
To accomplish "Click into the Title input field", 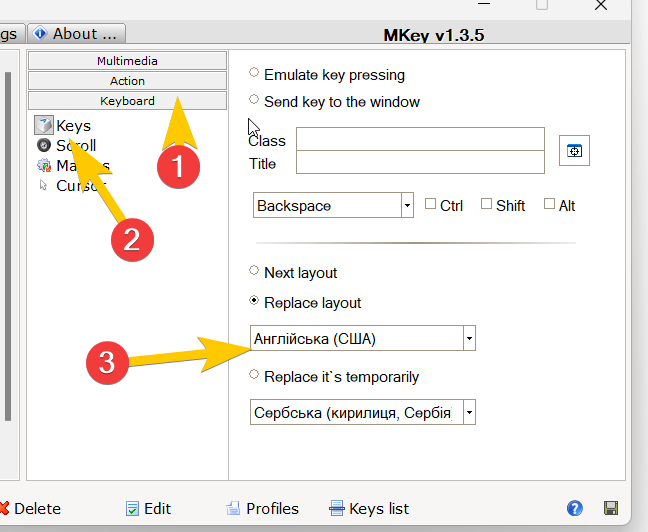I will pos(420,162).
